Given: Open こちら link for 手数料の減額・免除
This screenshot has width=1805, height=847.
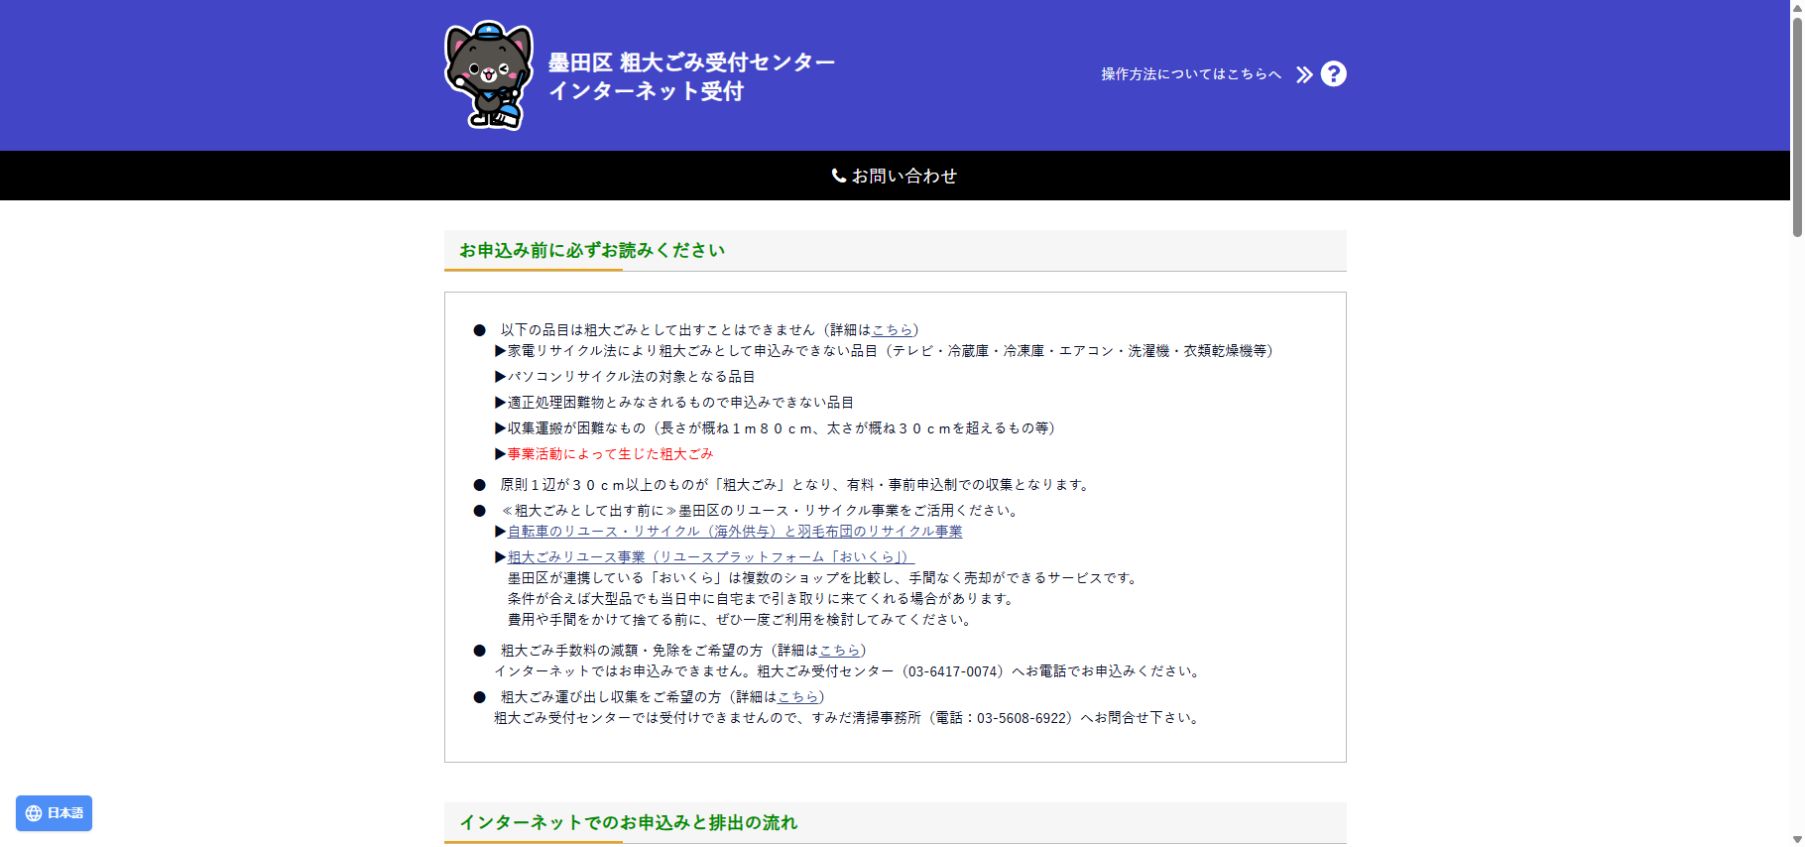Looking at the screenshot, I should pos(839,650).
